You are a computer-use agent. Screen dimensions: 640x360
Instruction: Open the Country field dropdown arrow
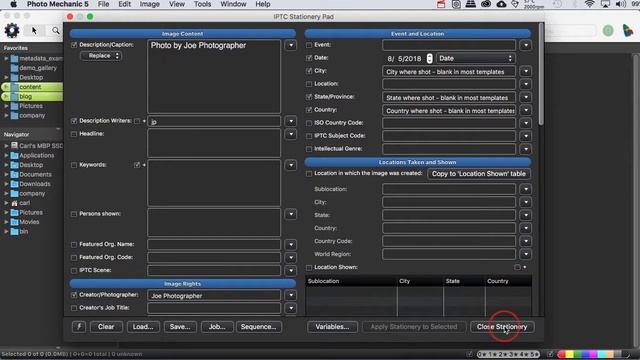pyautogui.click(x=526, y=110)
